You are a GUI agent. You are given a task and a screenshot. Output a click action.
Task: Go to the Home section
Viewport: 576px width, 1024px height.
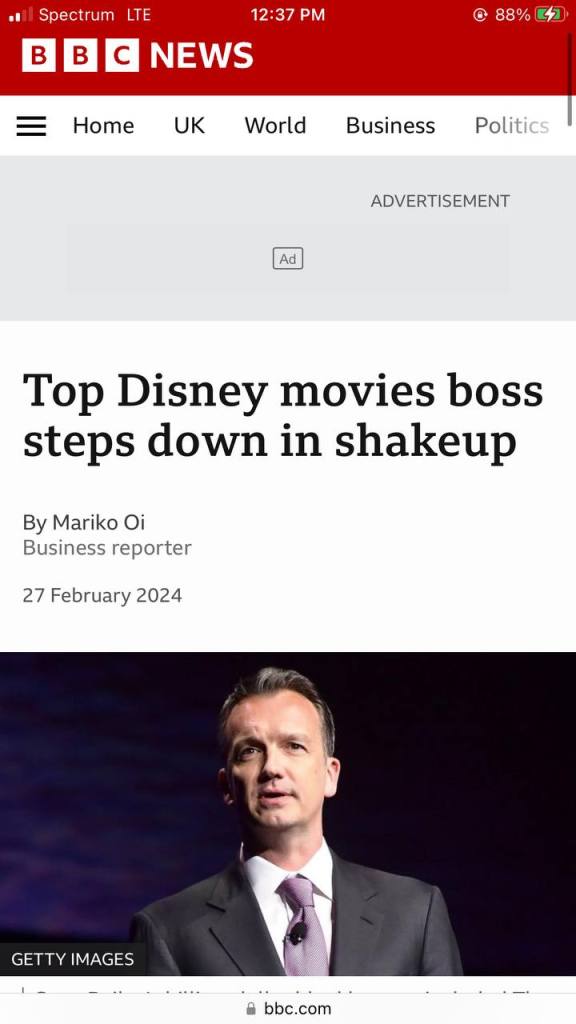(103, 125)
